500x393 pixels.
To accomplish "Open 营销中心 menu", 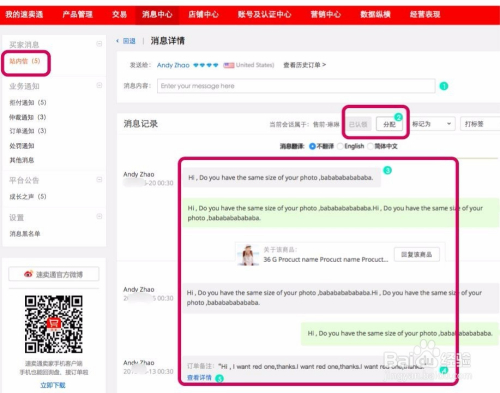I will [326, 14].
